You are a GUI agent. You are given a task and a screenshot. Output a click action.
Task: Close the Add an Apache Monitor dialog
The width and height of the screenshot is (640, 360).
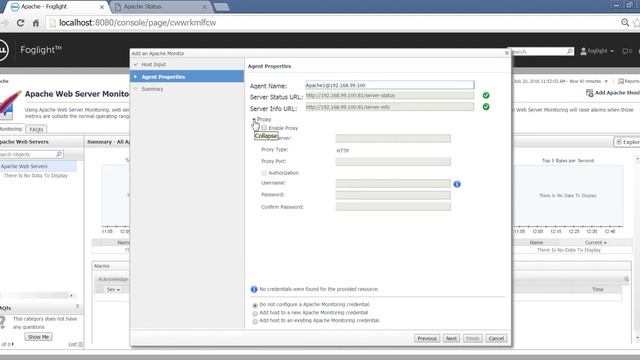point(507,53)
